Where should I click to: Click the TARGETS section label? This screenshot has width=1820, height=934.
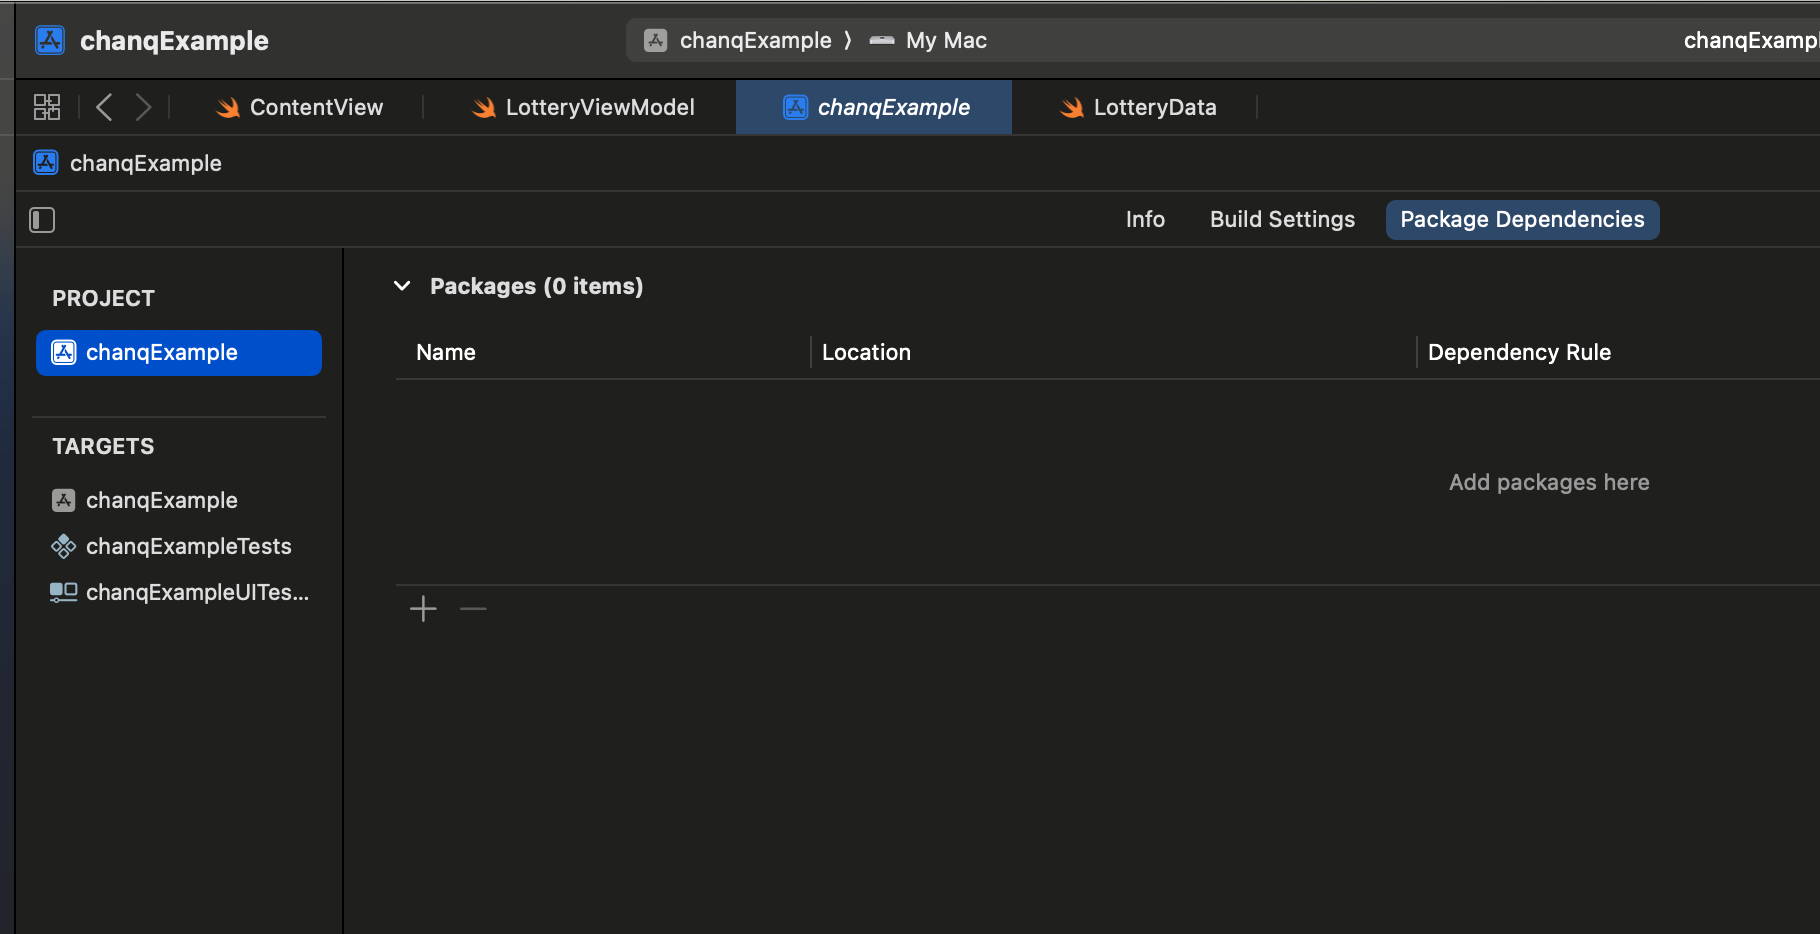[x=103, y=446]
